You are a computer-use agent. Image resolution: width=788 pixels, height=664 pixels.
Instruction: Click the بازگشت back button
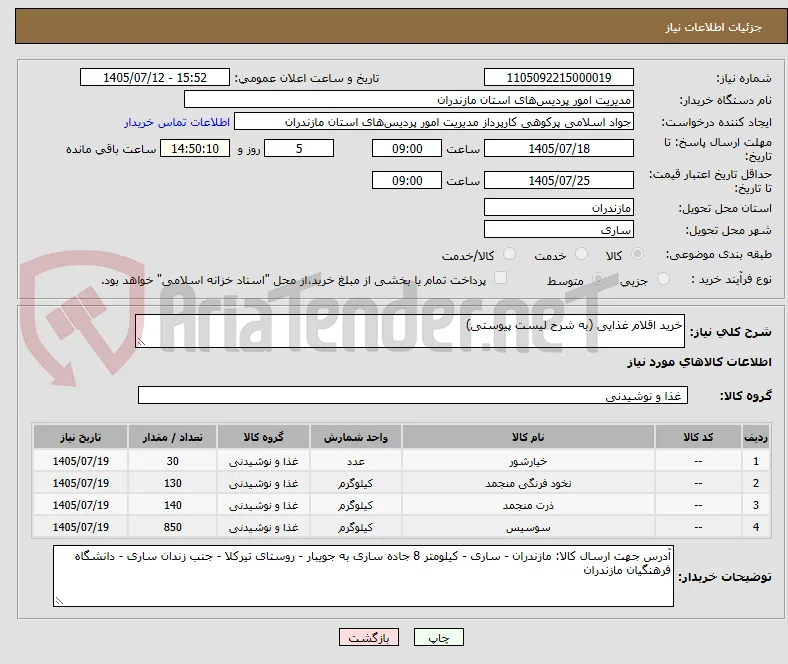[x=369, y=637]
